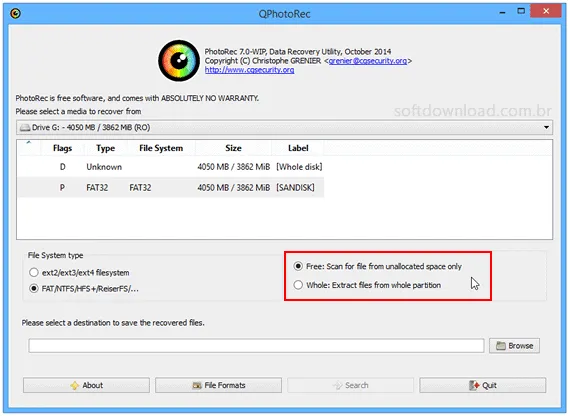
Task: Open the Drive G: media dropdown
Action: click(x=284, y=128)
